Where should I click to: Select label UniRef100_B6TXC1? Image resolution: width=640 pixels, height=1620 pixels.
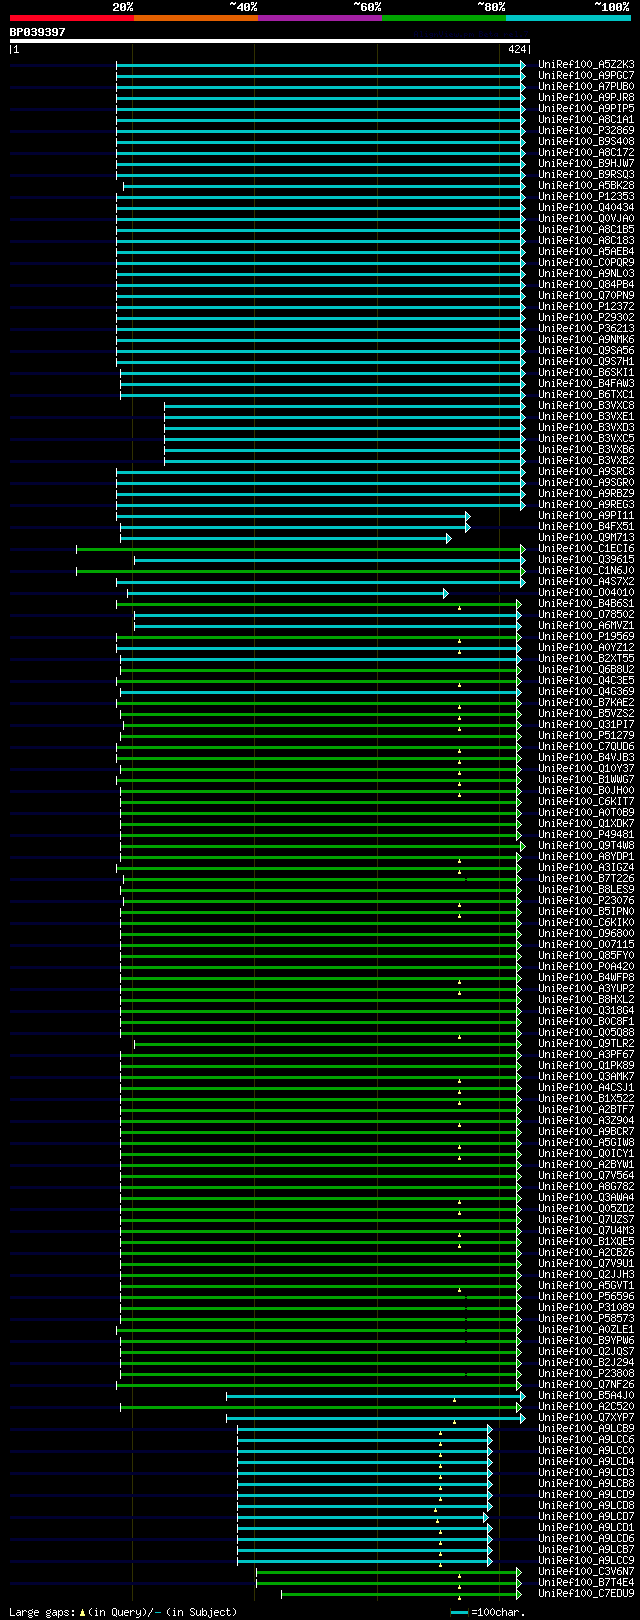point(586,395)
